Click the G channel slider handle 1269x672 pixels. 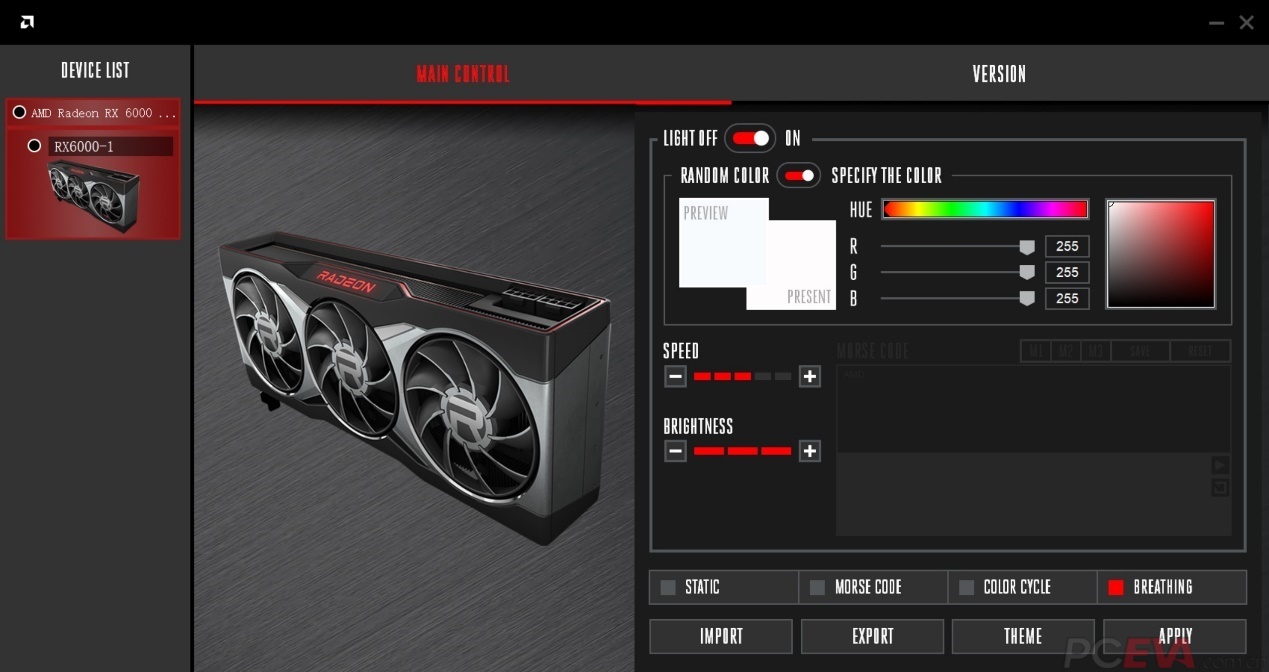click(1026, 272)
